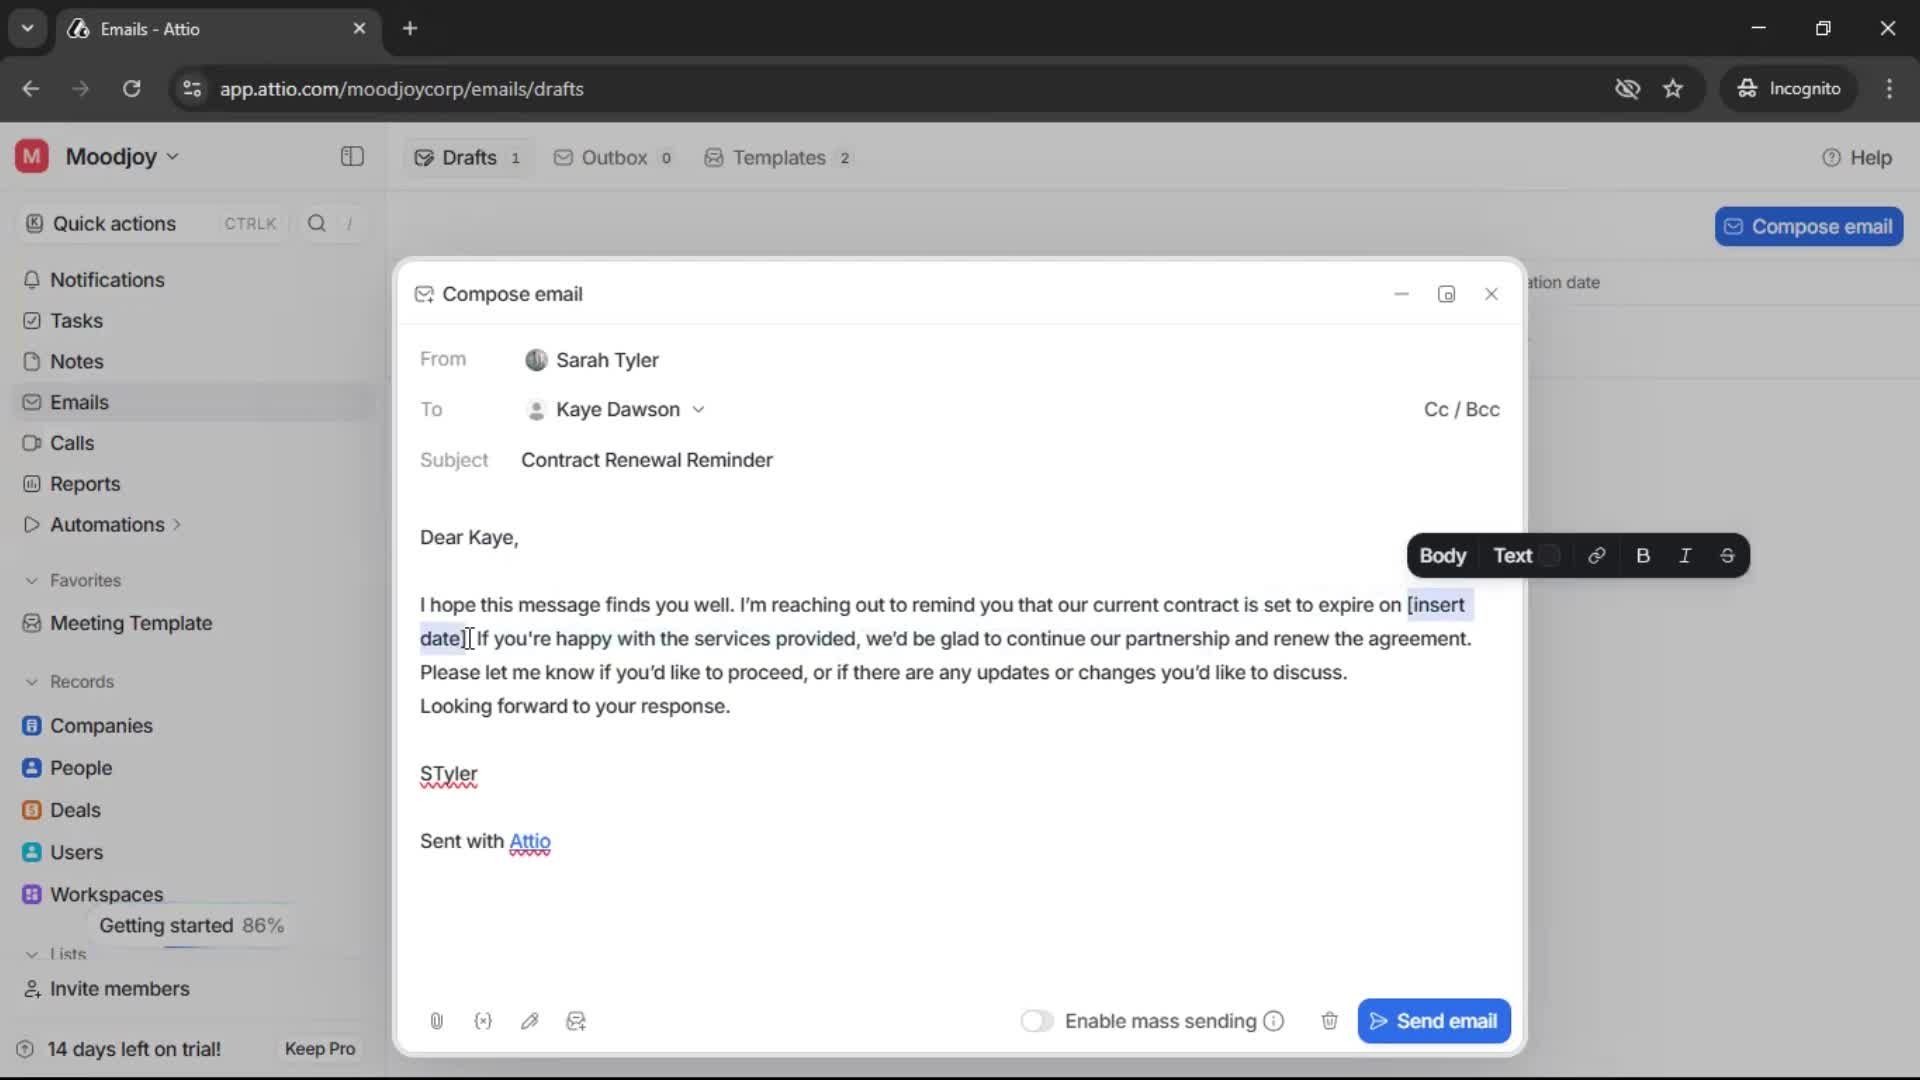Insert a variable with the {x} icon
The width and height of the screenshot is (1920, 1080).
pos(483,1021)
